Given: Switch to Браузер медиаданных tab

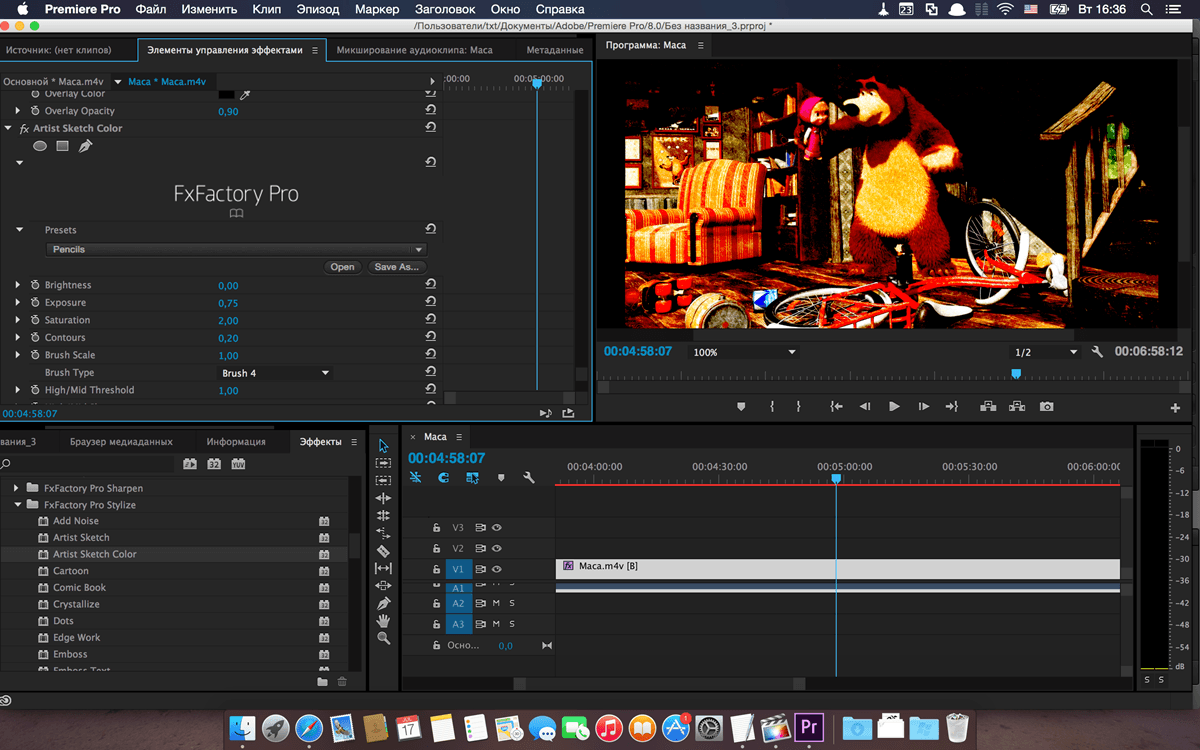Looking at the screenshot, I should coord(121,441).
